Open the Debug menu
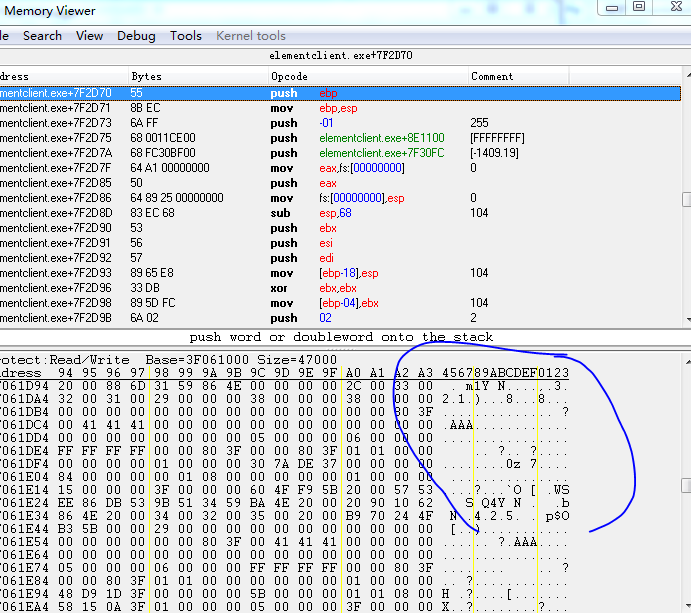 pyautogui.click(x=136, y=36)
